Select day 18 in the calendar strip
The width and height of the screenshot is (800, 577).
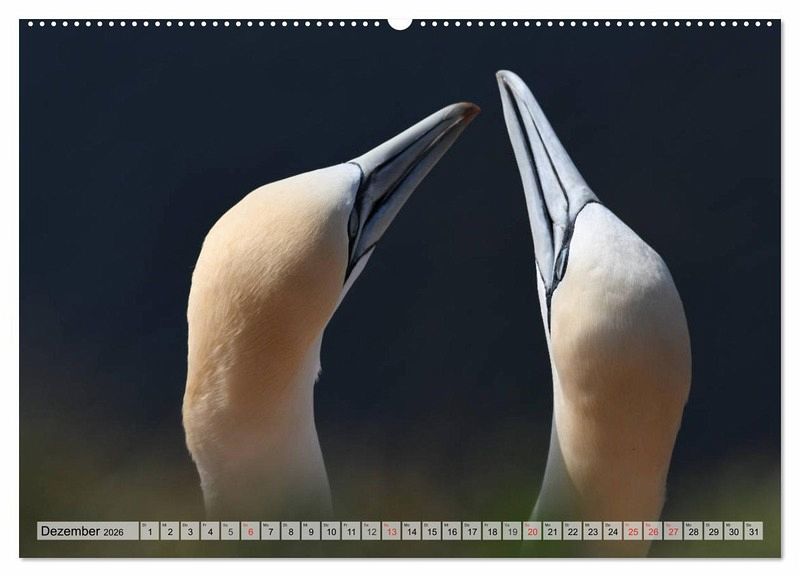coord(492,531)
